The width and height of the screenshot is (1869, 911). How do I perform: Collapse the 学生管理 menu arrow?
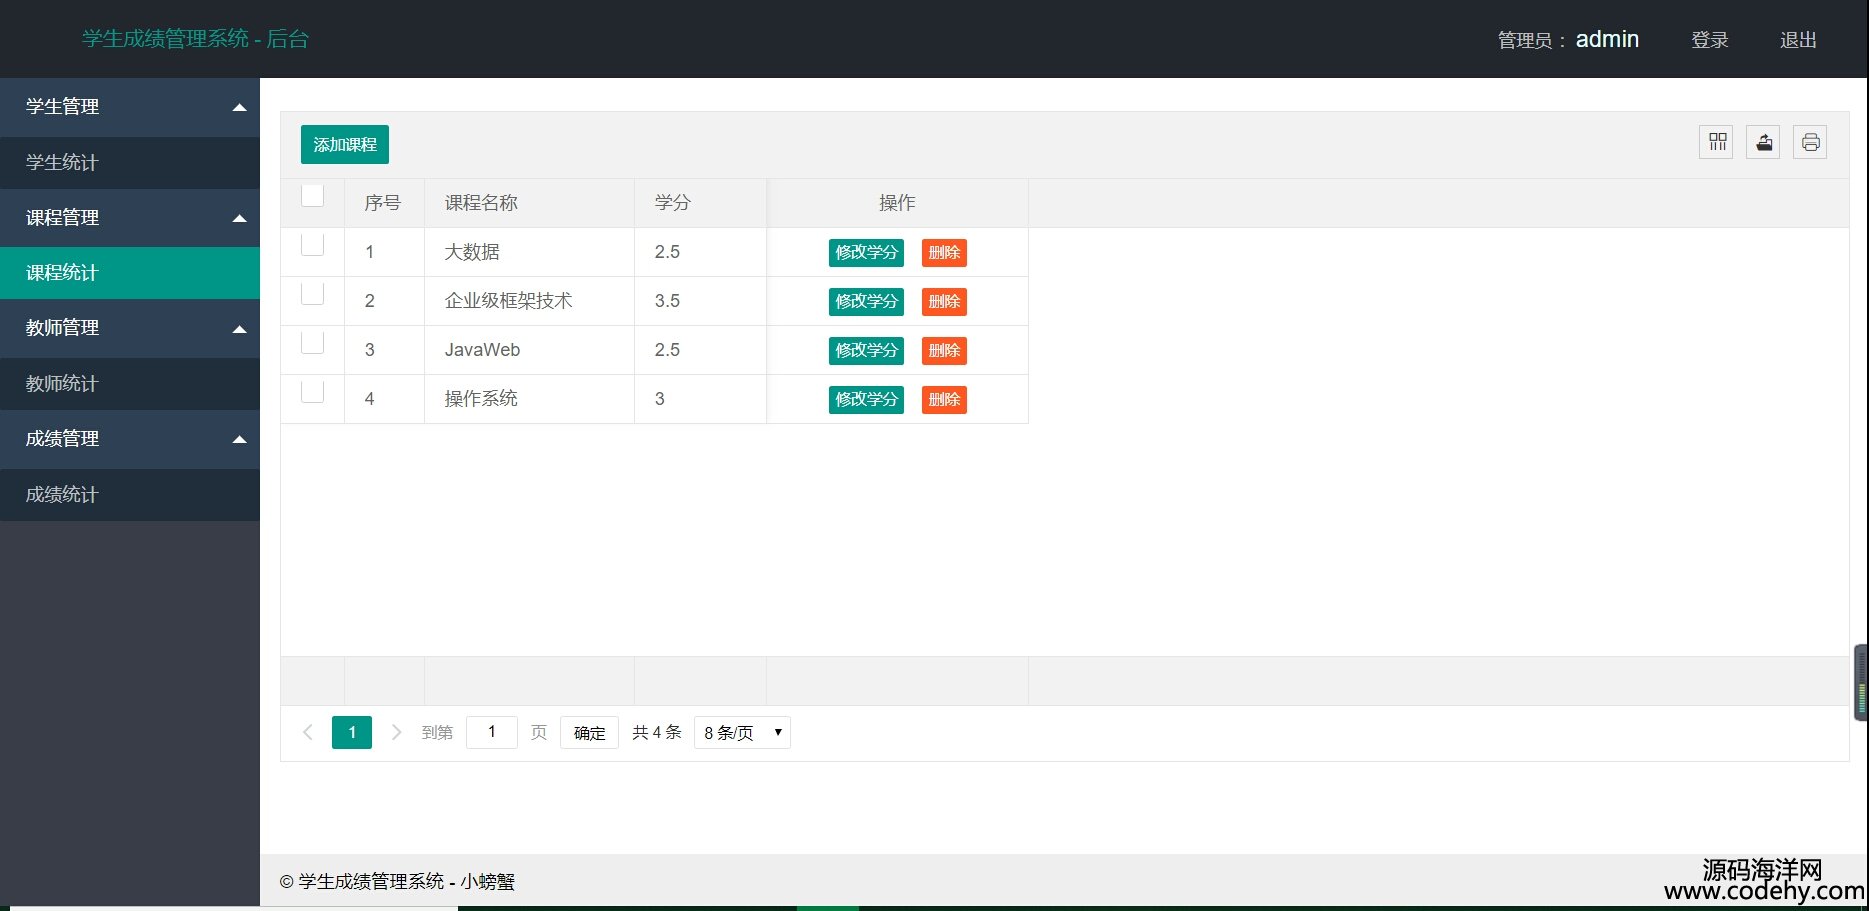[x=239, y=107]
